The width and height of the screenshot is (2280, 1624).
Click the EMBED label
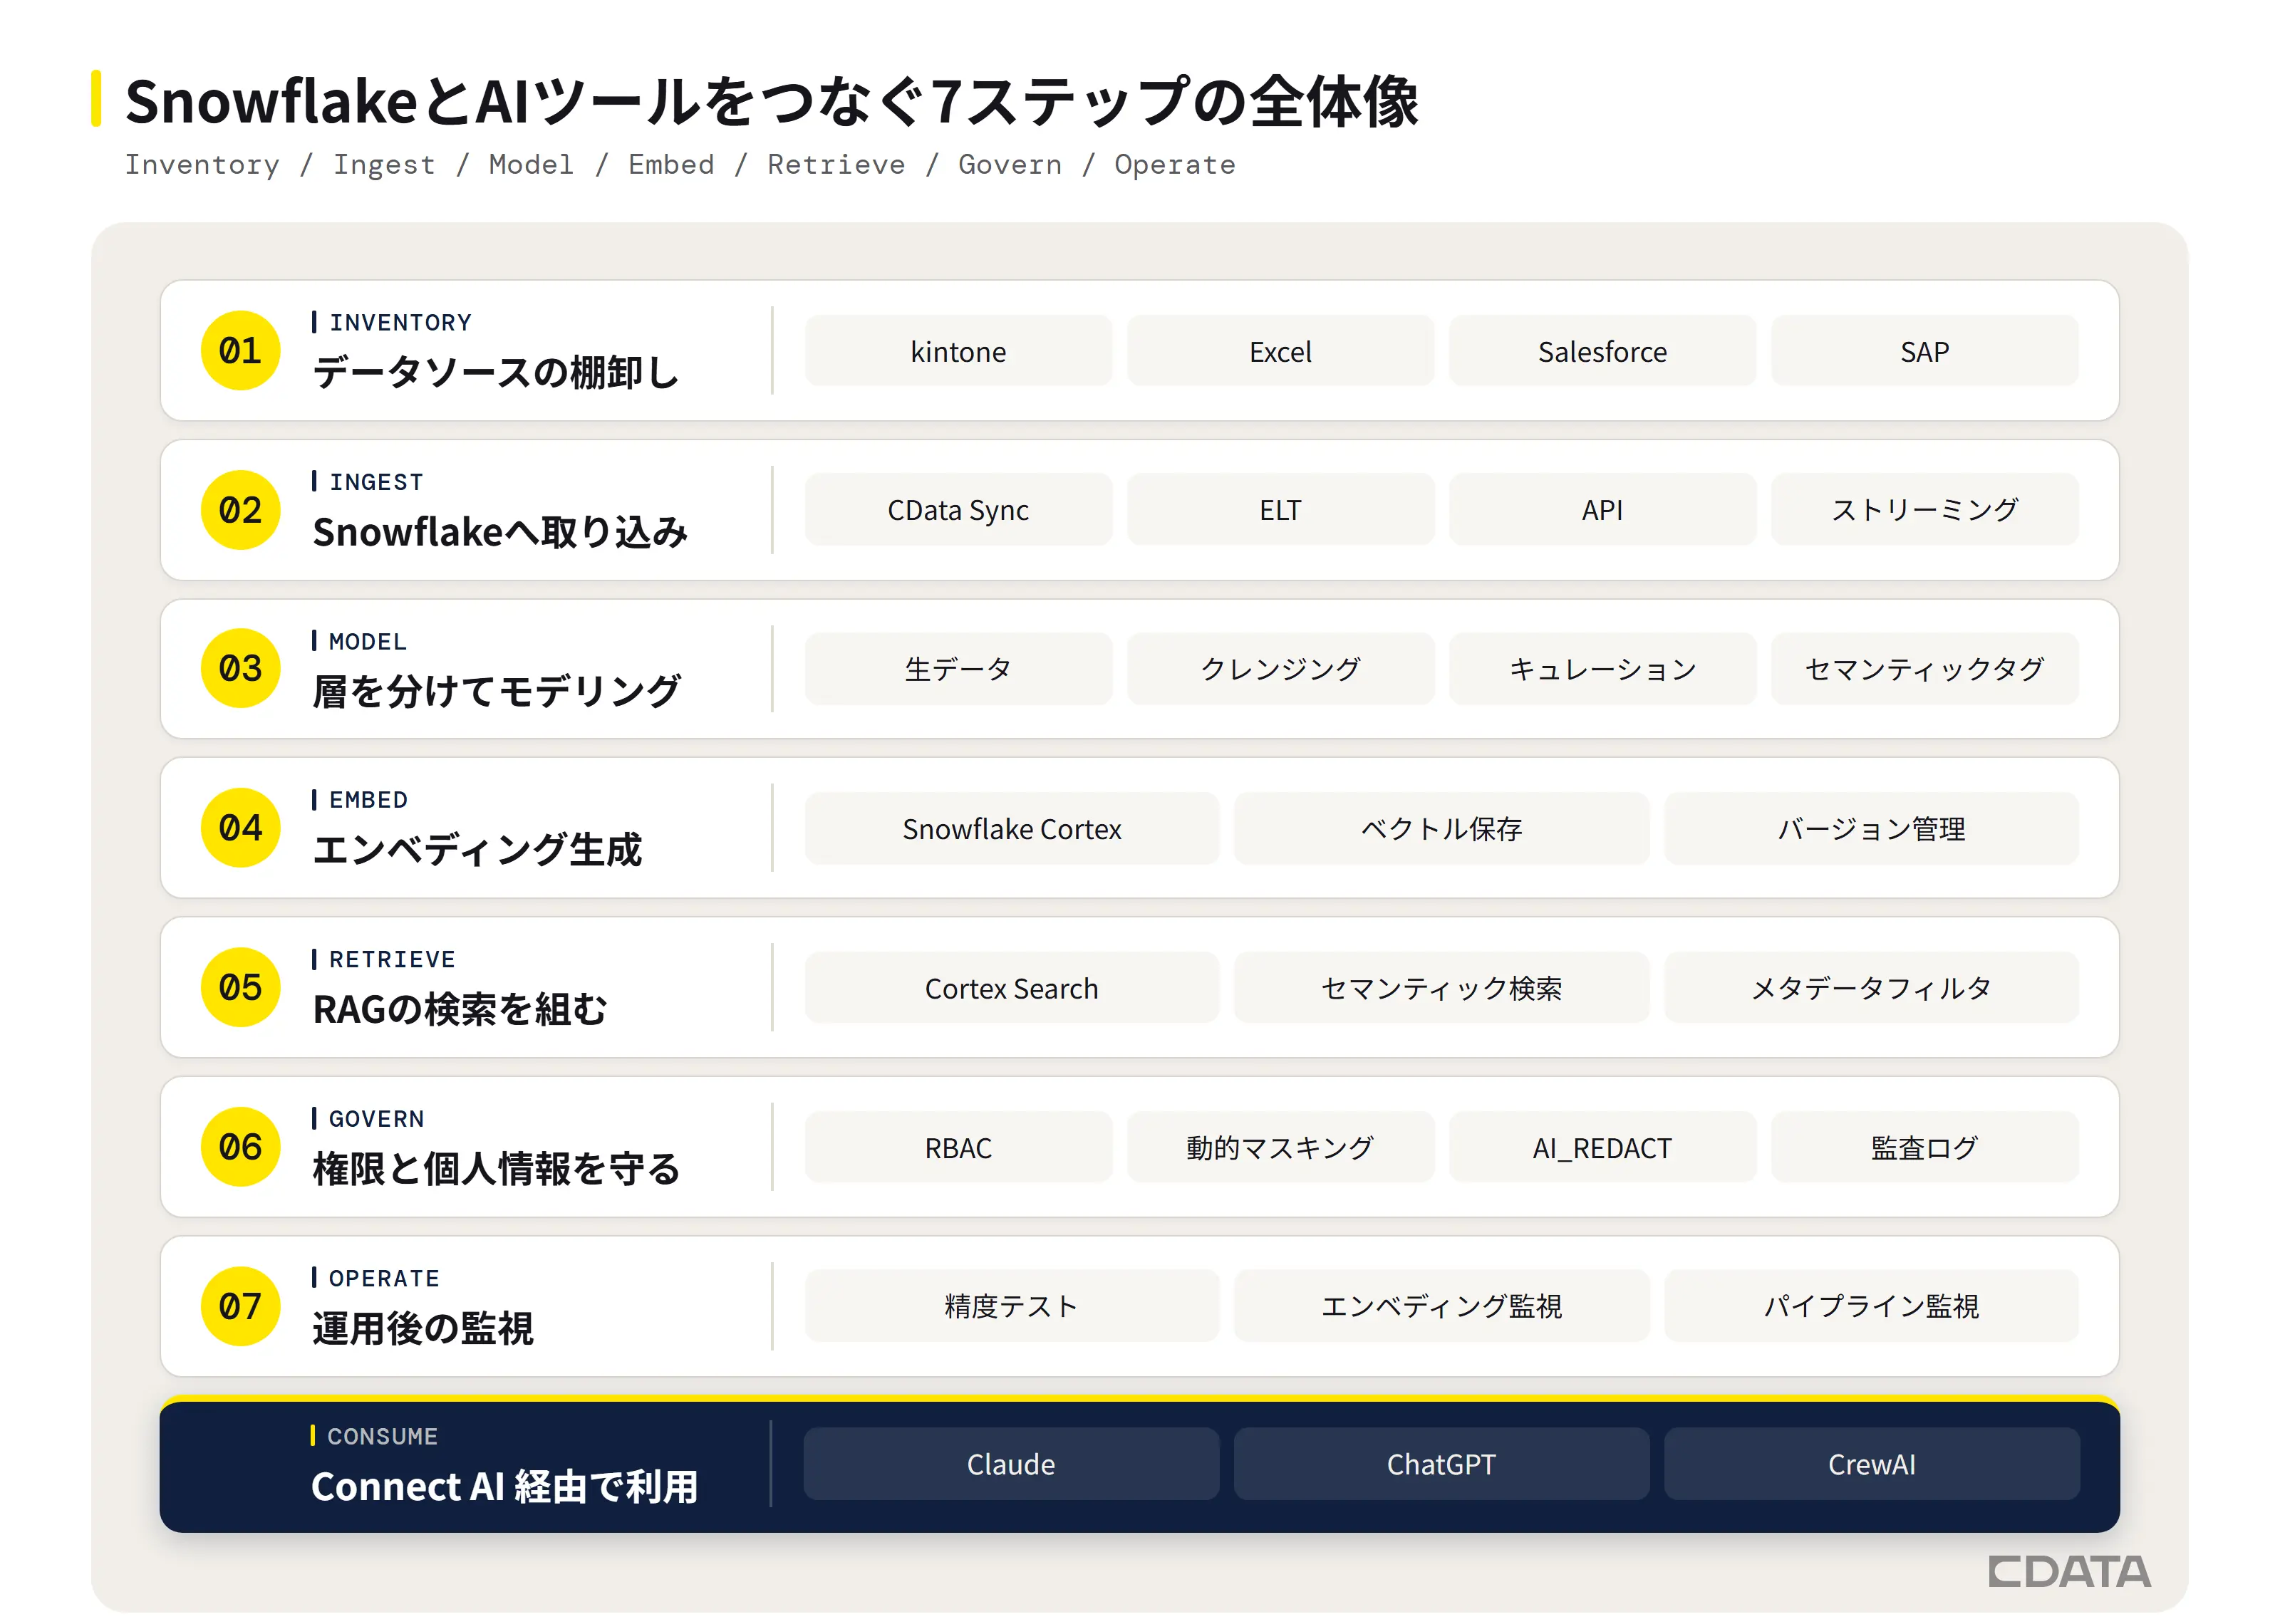[368, 800]
